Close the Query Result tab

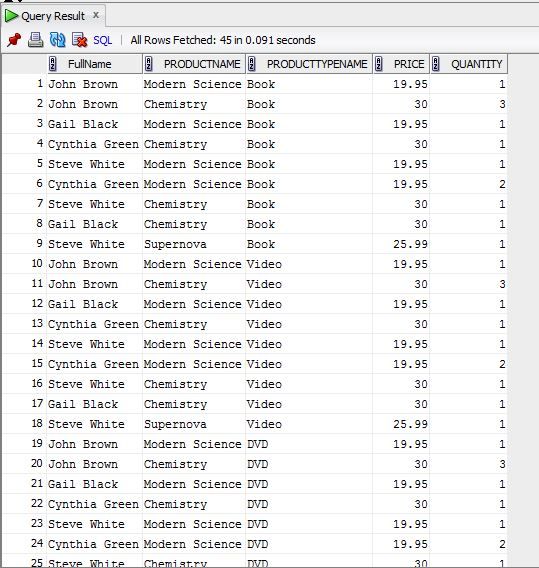click(96, 15)
